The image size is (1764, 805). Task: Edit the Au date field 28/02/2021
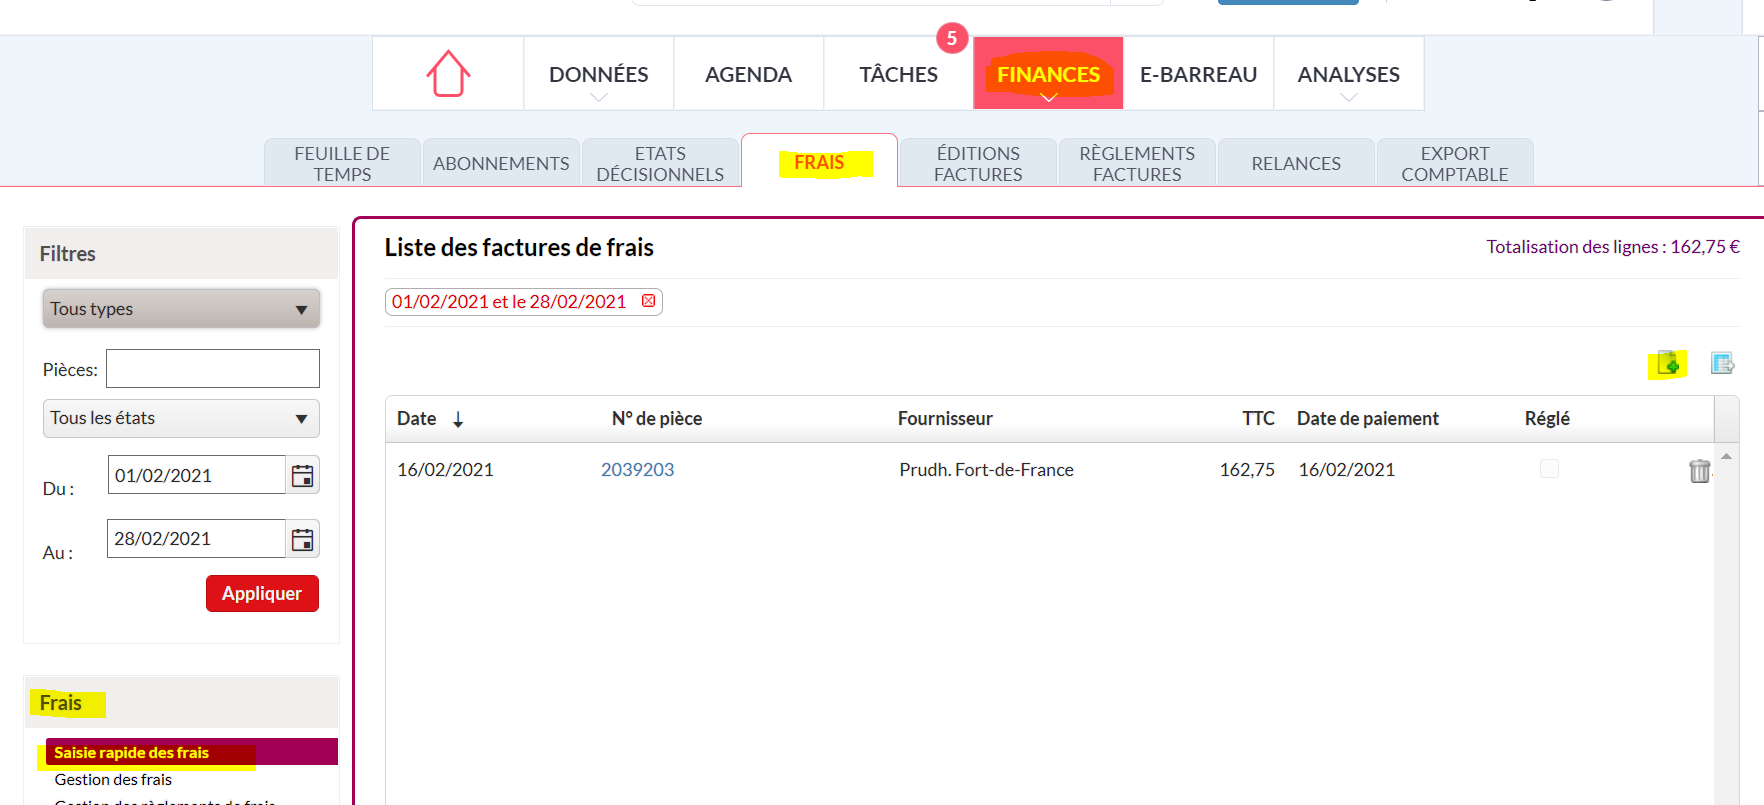tap(196, 538)
